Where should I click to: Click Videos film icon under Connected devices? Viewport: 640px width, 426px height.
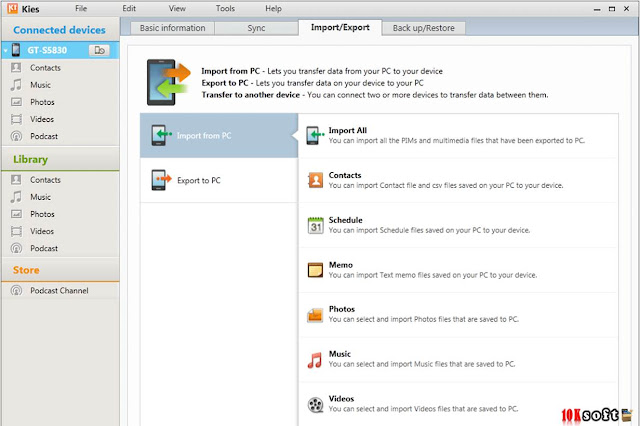pyautogui.click(x=16, y=119)
